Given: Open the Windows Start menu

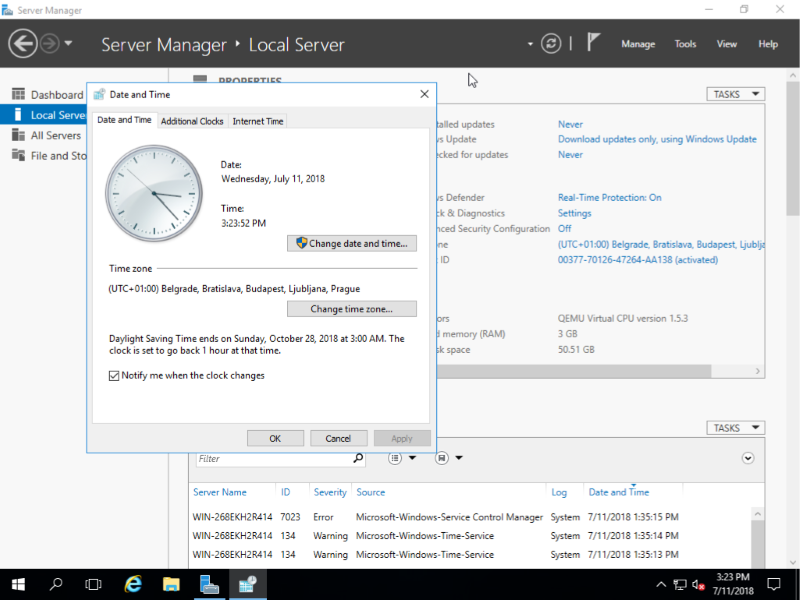Looking at the screenshot, I should [x=18, y=585].
